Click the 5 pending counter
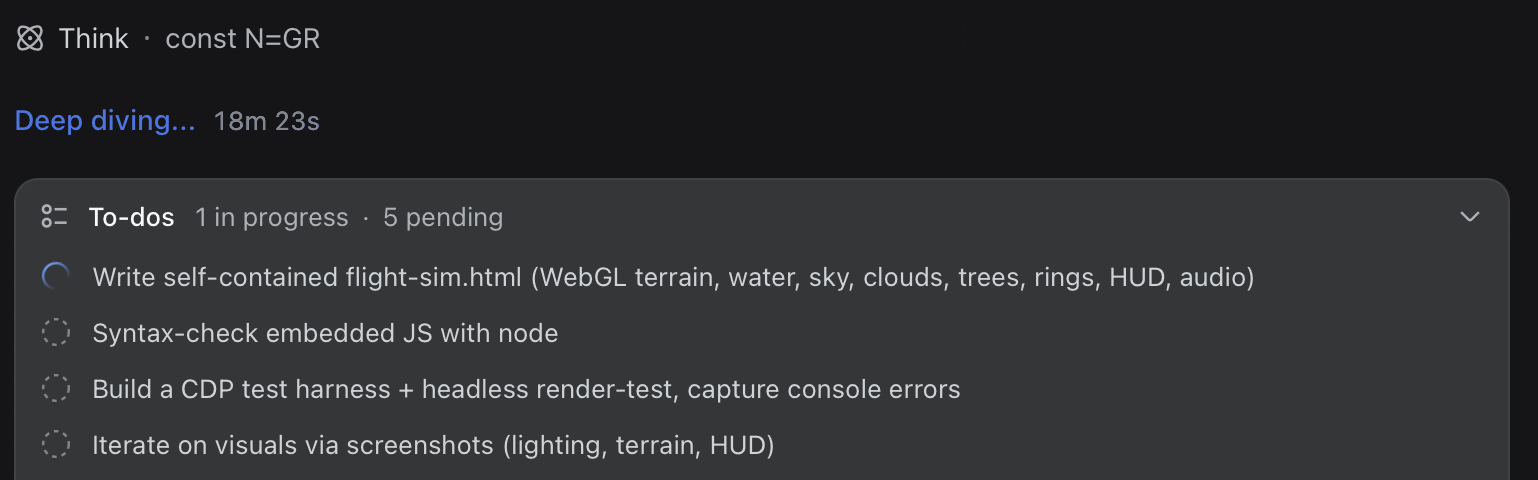This screenshot has width=1538, height=480. pyautogui.click(x=443, y=217)
